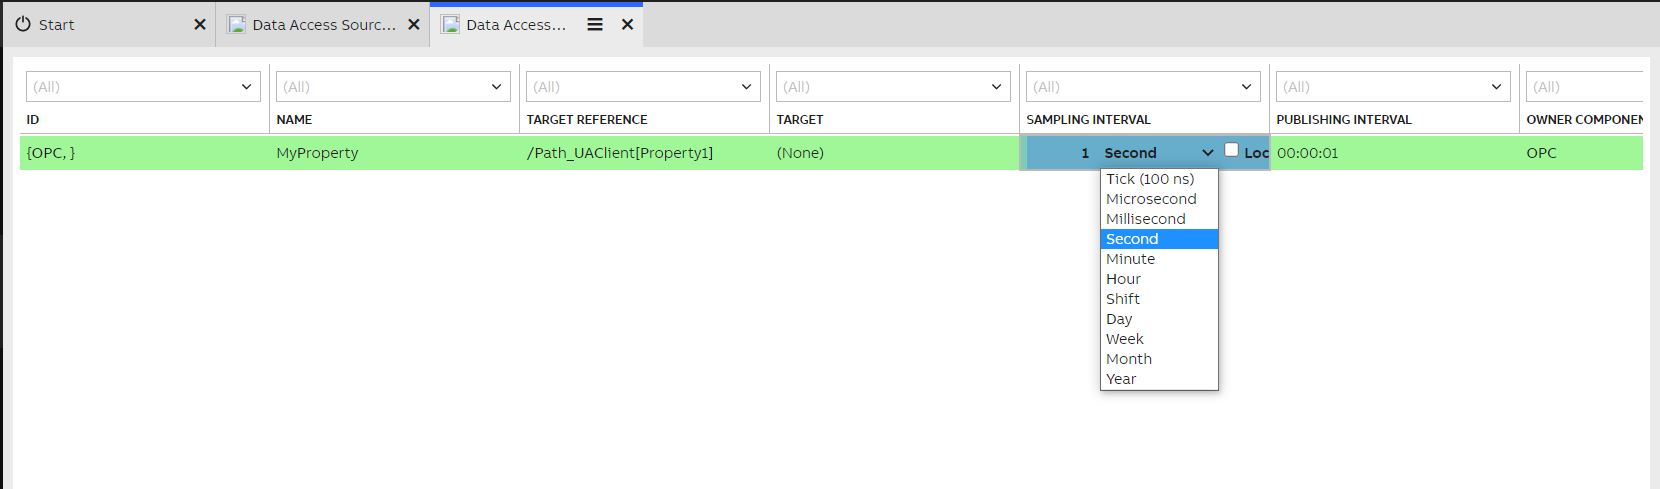Sort by the TARGET column header
Screen dimensions: 1660x489
pyautogui.click(x=800, y=120)
